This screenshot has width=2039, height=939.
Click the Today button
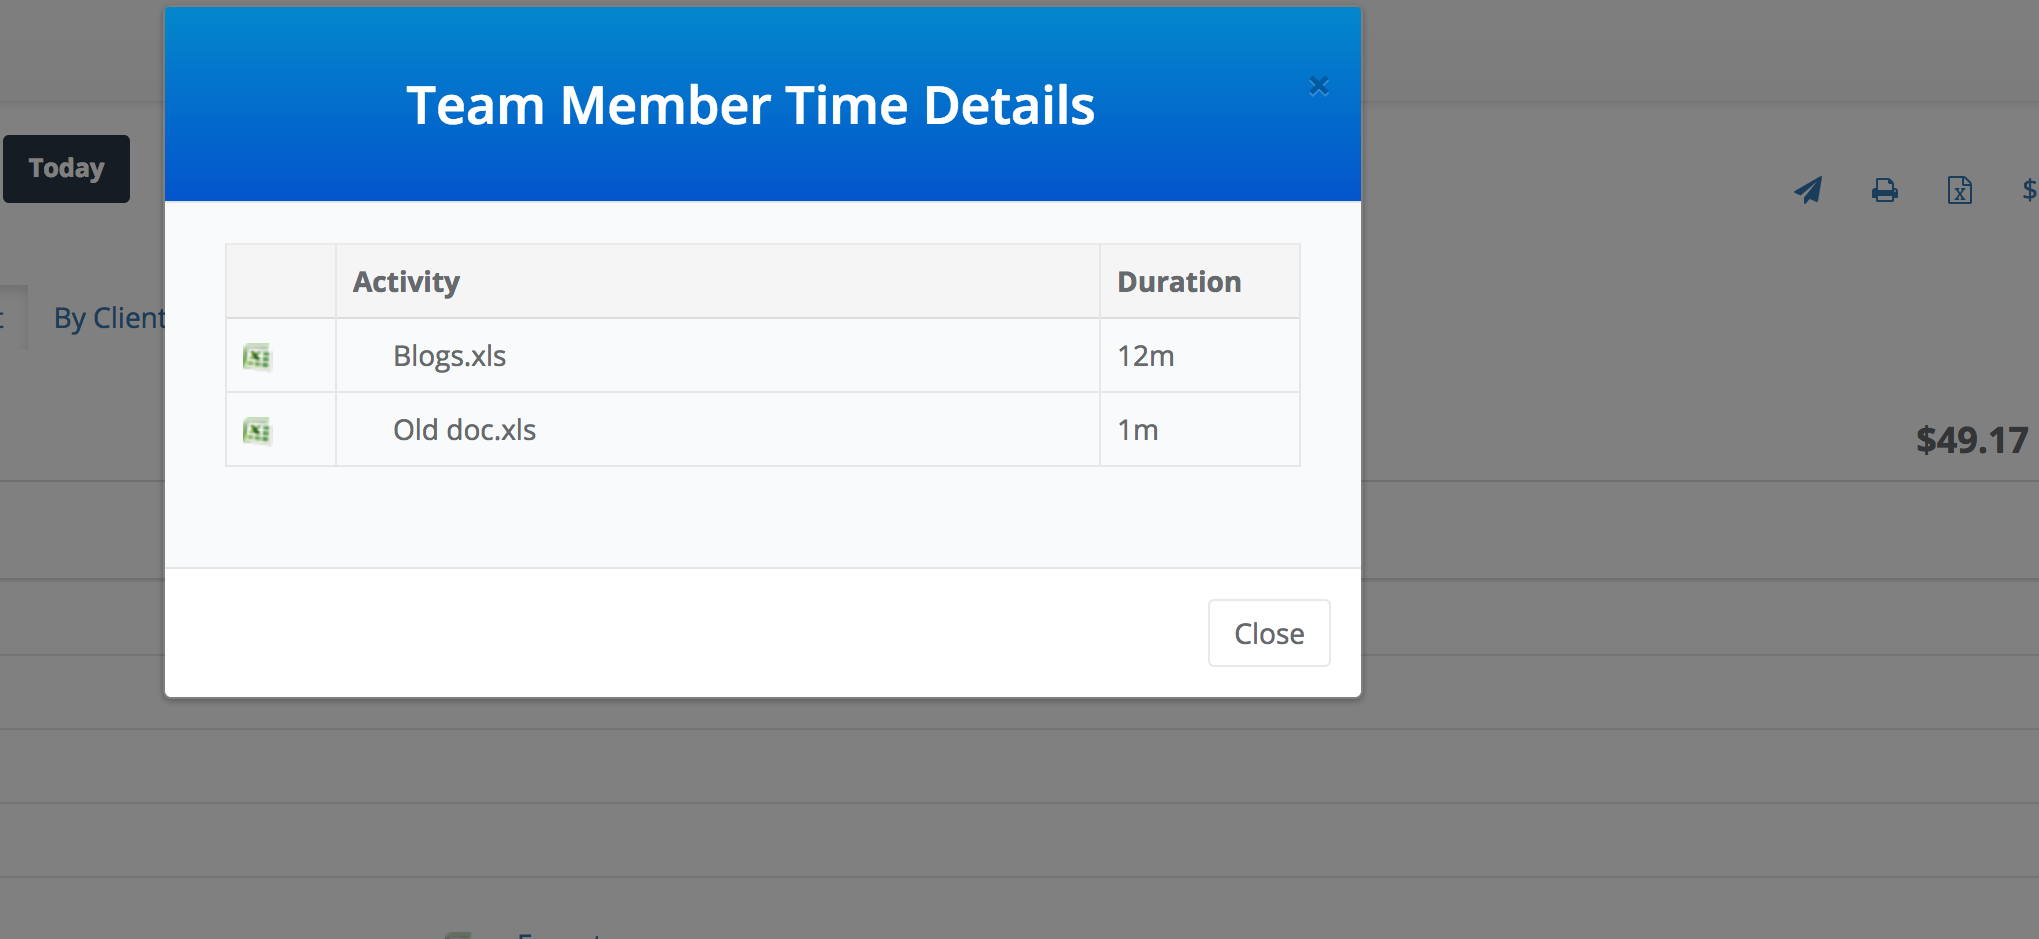[66, 169]
